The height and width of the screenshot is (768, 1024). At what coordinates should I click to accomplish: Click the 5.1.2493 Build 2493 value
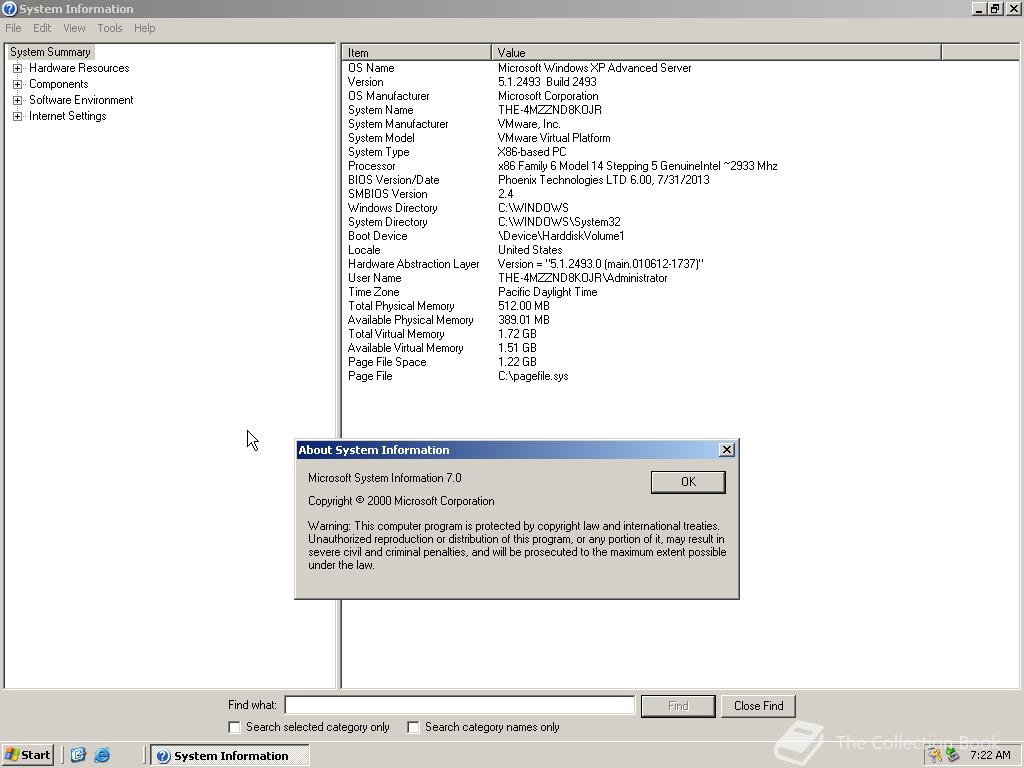547,82
